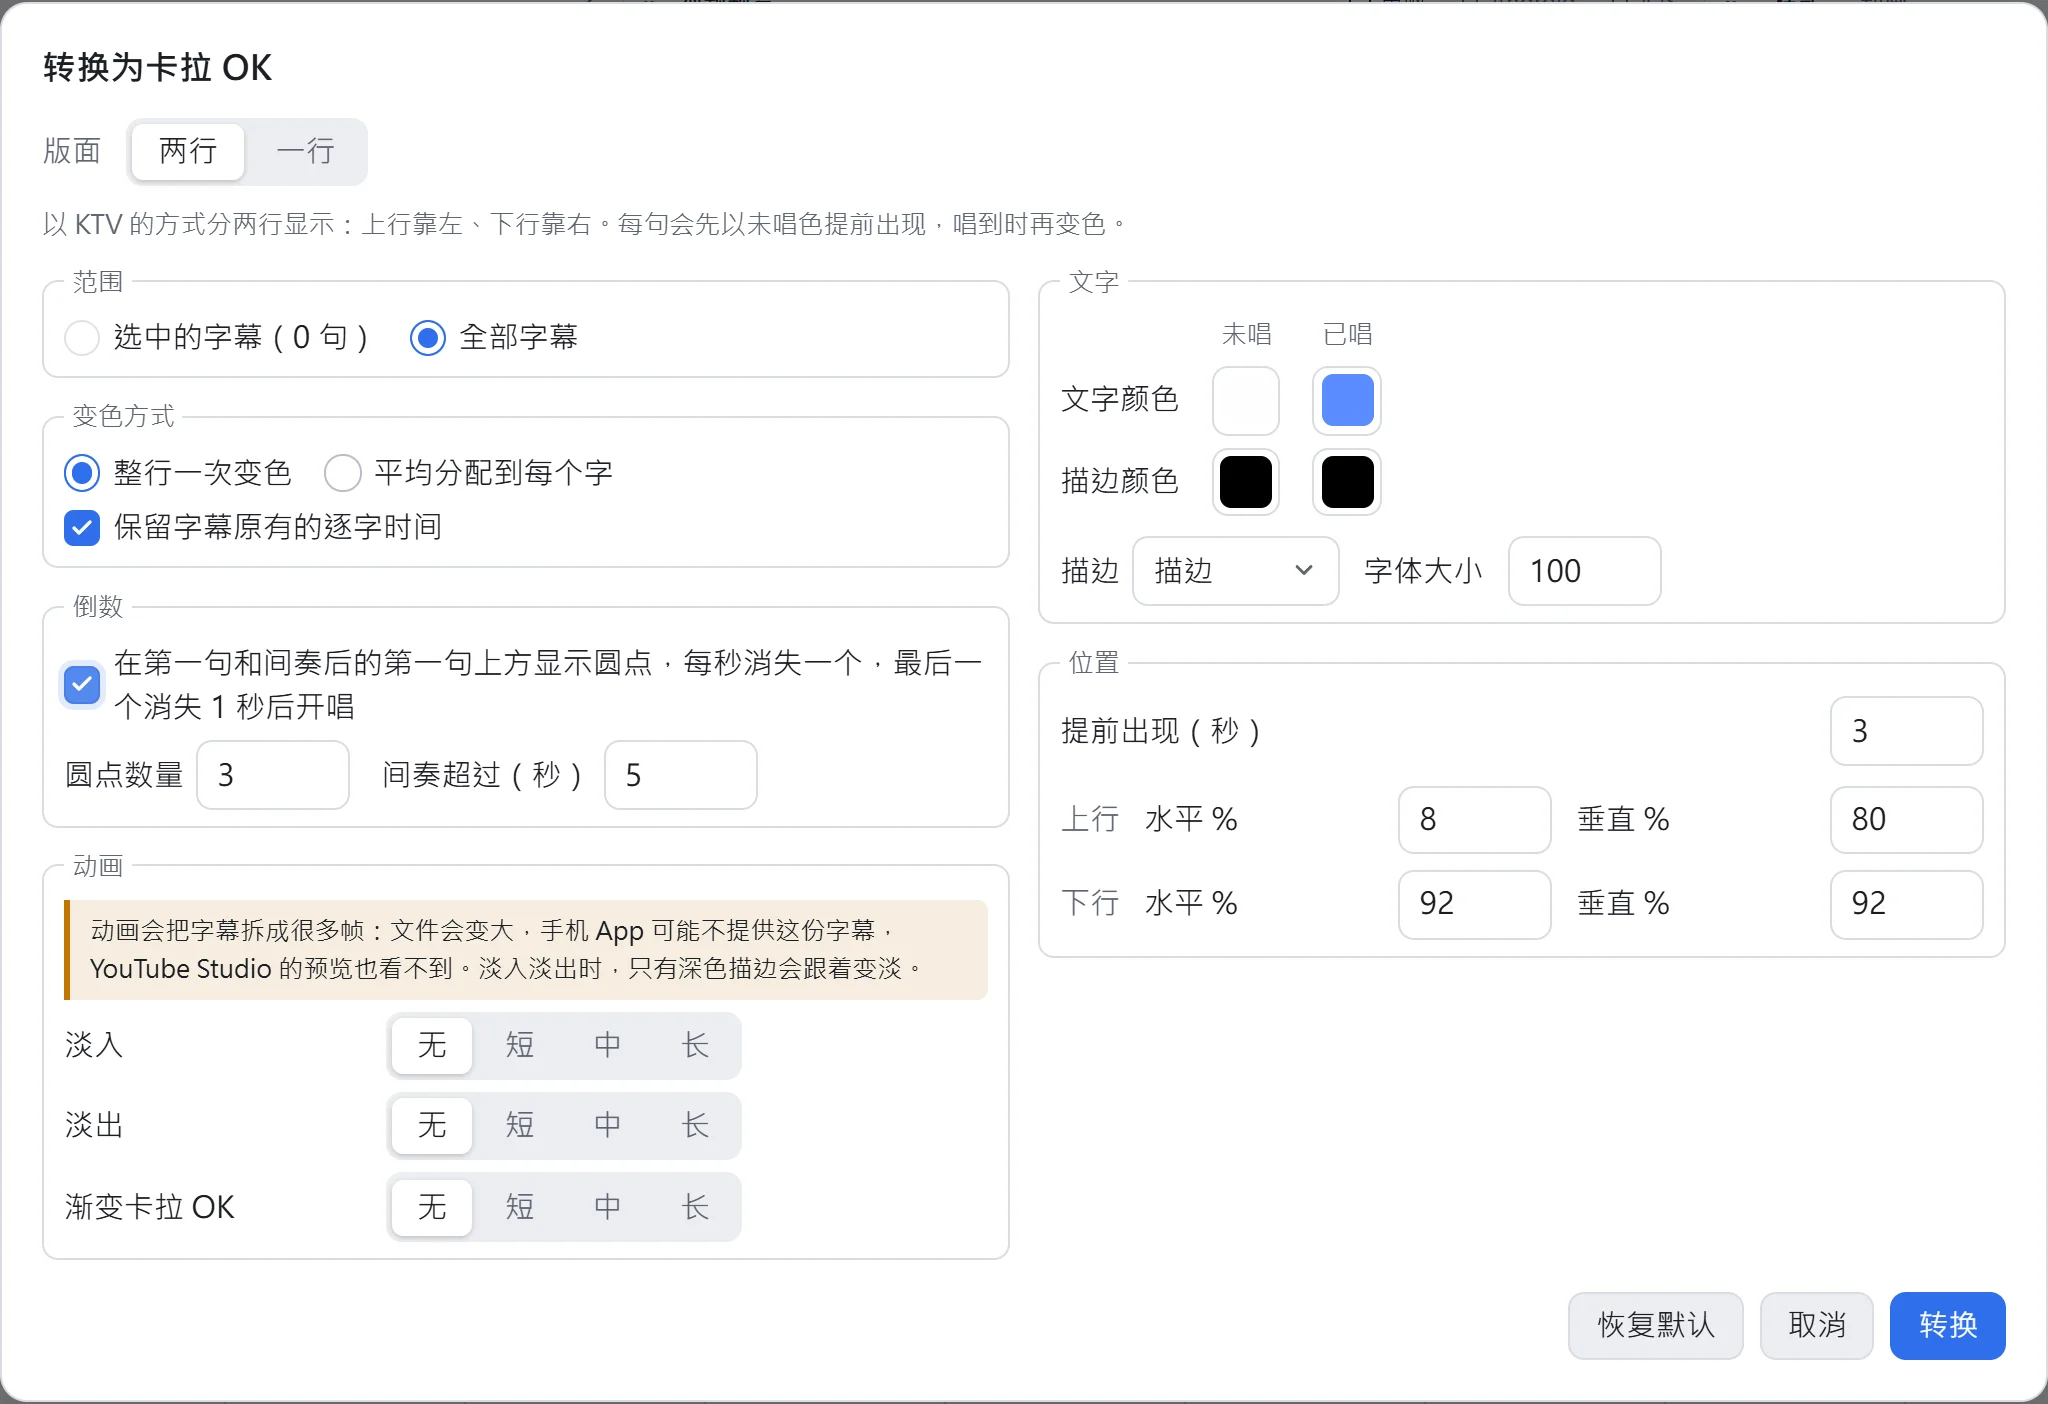Click the blue 转换 button
Viewport: 2048px width, 1404px height.
point(1948,1326)
